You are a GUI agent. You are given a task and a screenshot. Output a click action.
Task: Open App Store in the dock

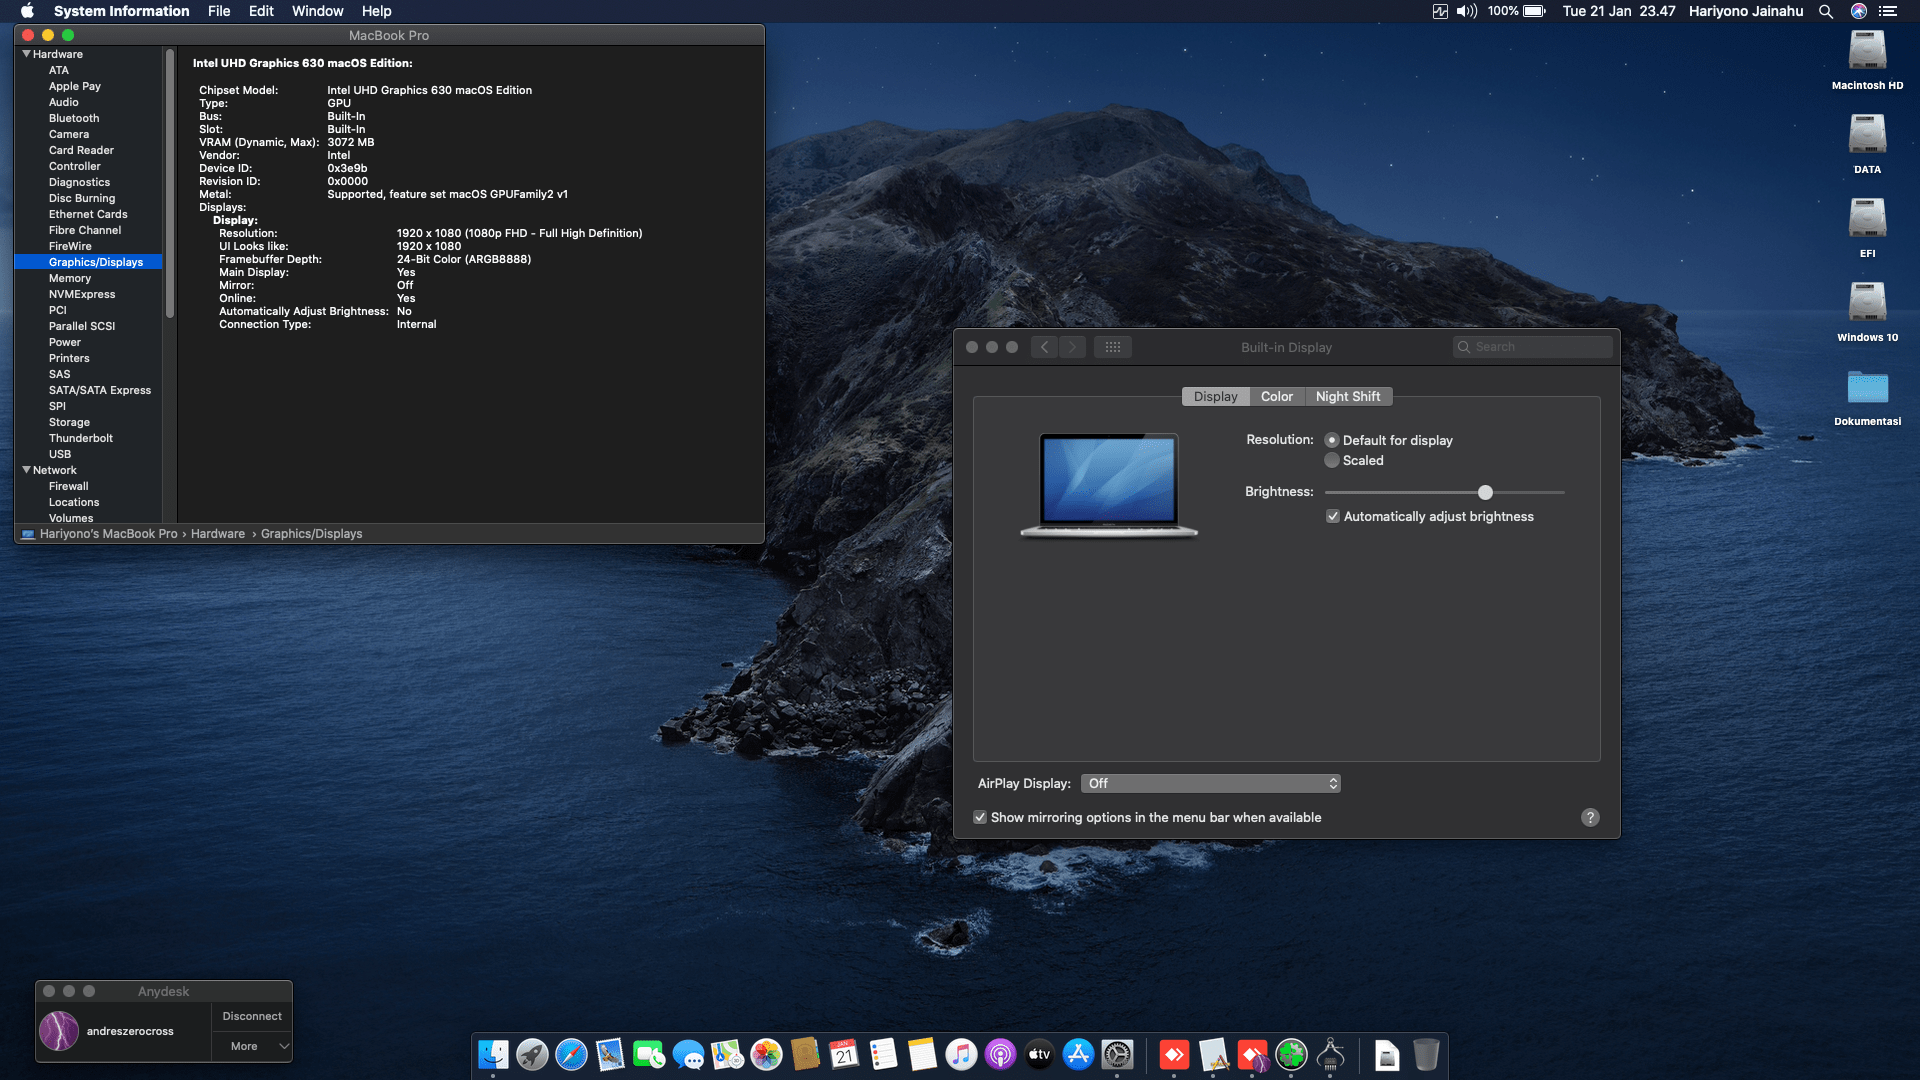coord(1078,1054)
